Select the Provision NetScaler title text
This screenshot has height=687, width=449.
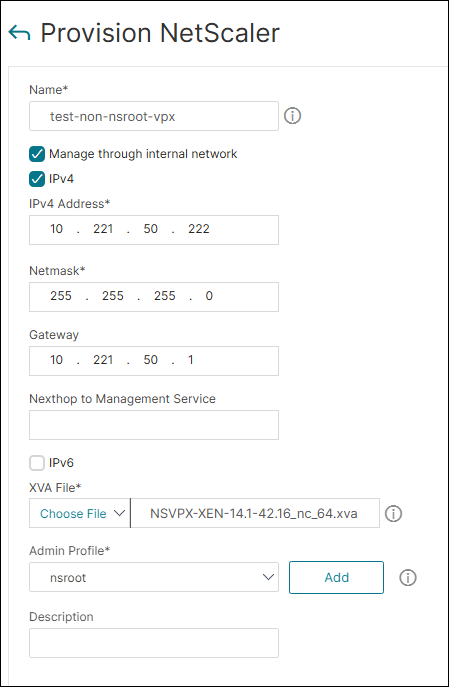[x=160, y=33]
